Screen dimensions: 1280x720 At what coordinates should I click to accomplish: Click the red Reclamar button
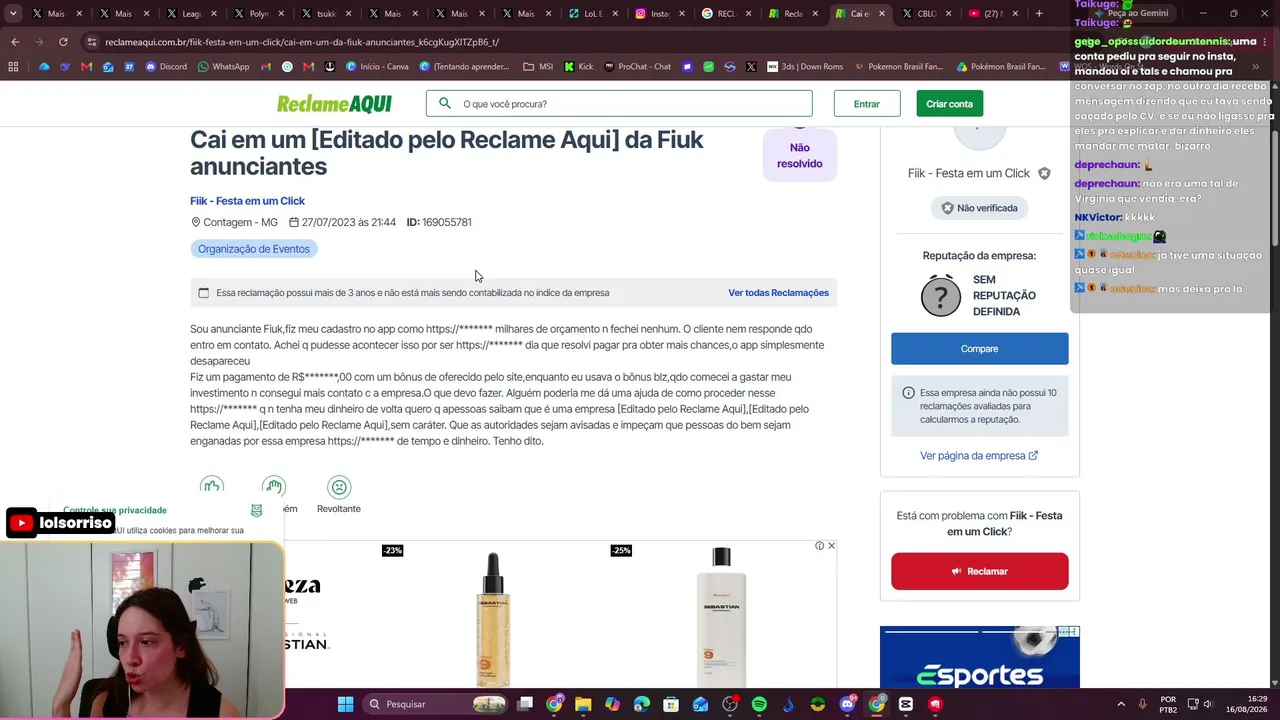click(x=979, y=571)
